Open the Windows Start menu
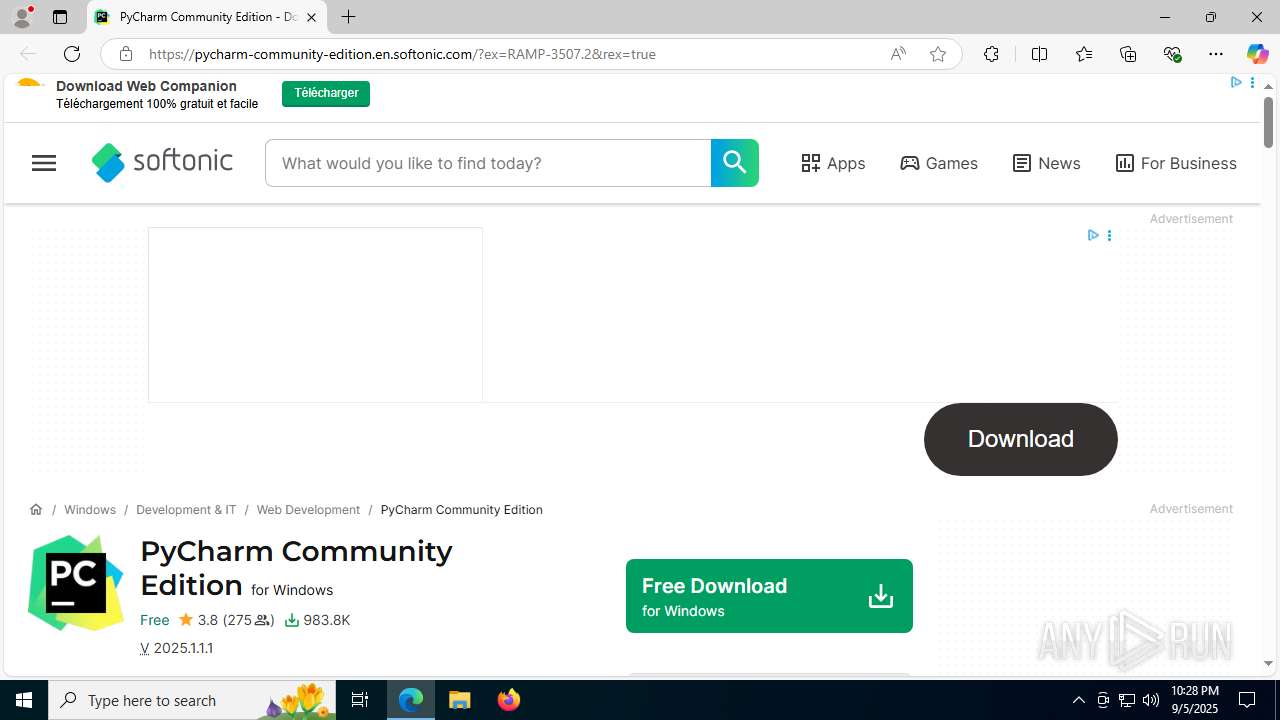The height and width of the screenshot is (720, 1280). click(24, 700)
